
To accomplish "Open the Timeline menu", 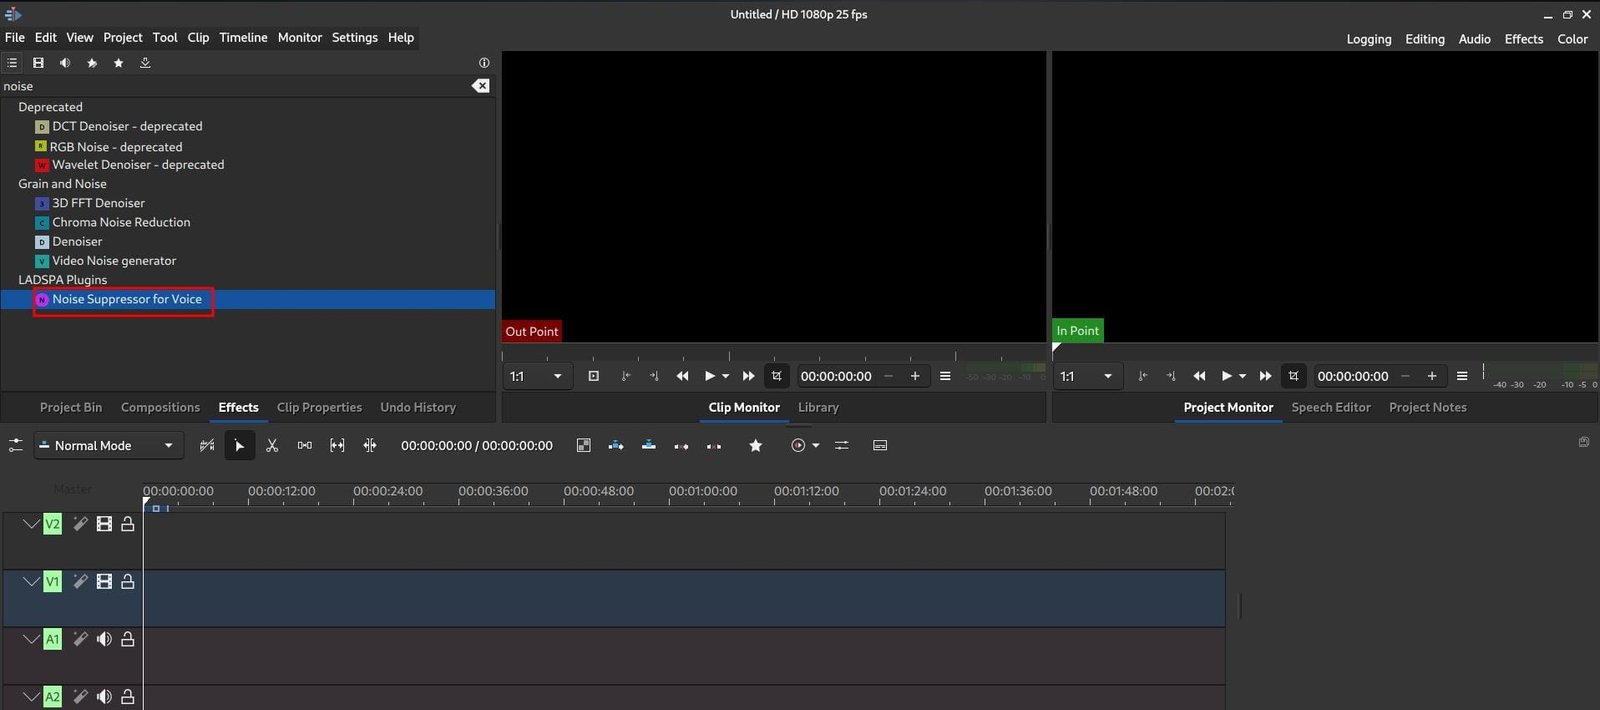I will tap(243, 38).
